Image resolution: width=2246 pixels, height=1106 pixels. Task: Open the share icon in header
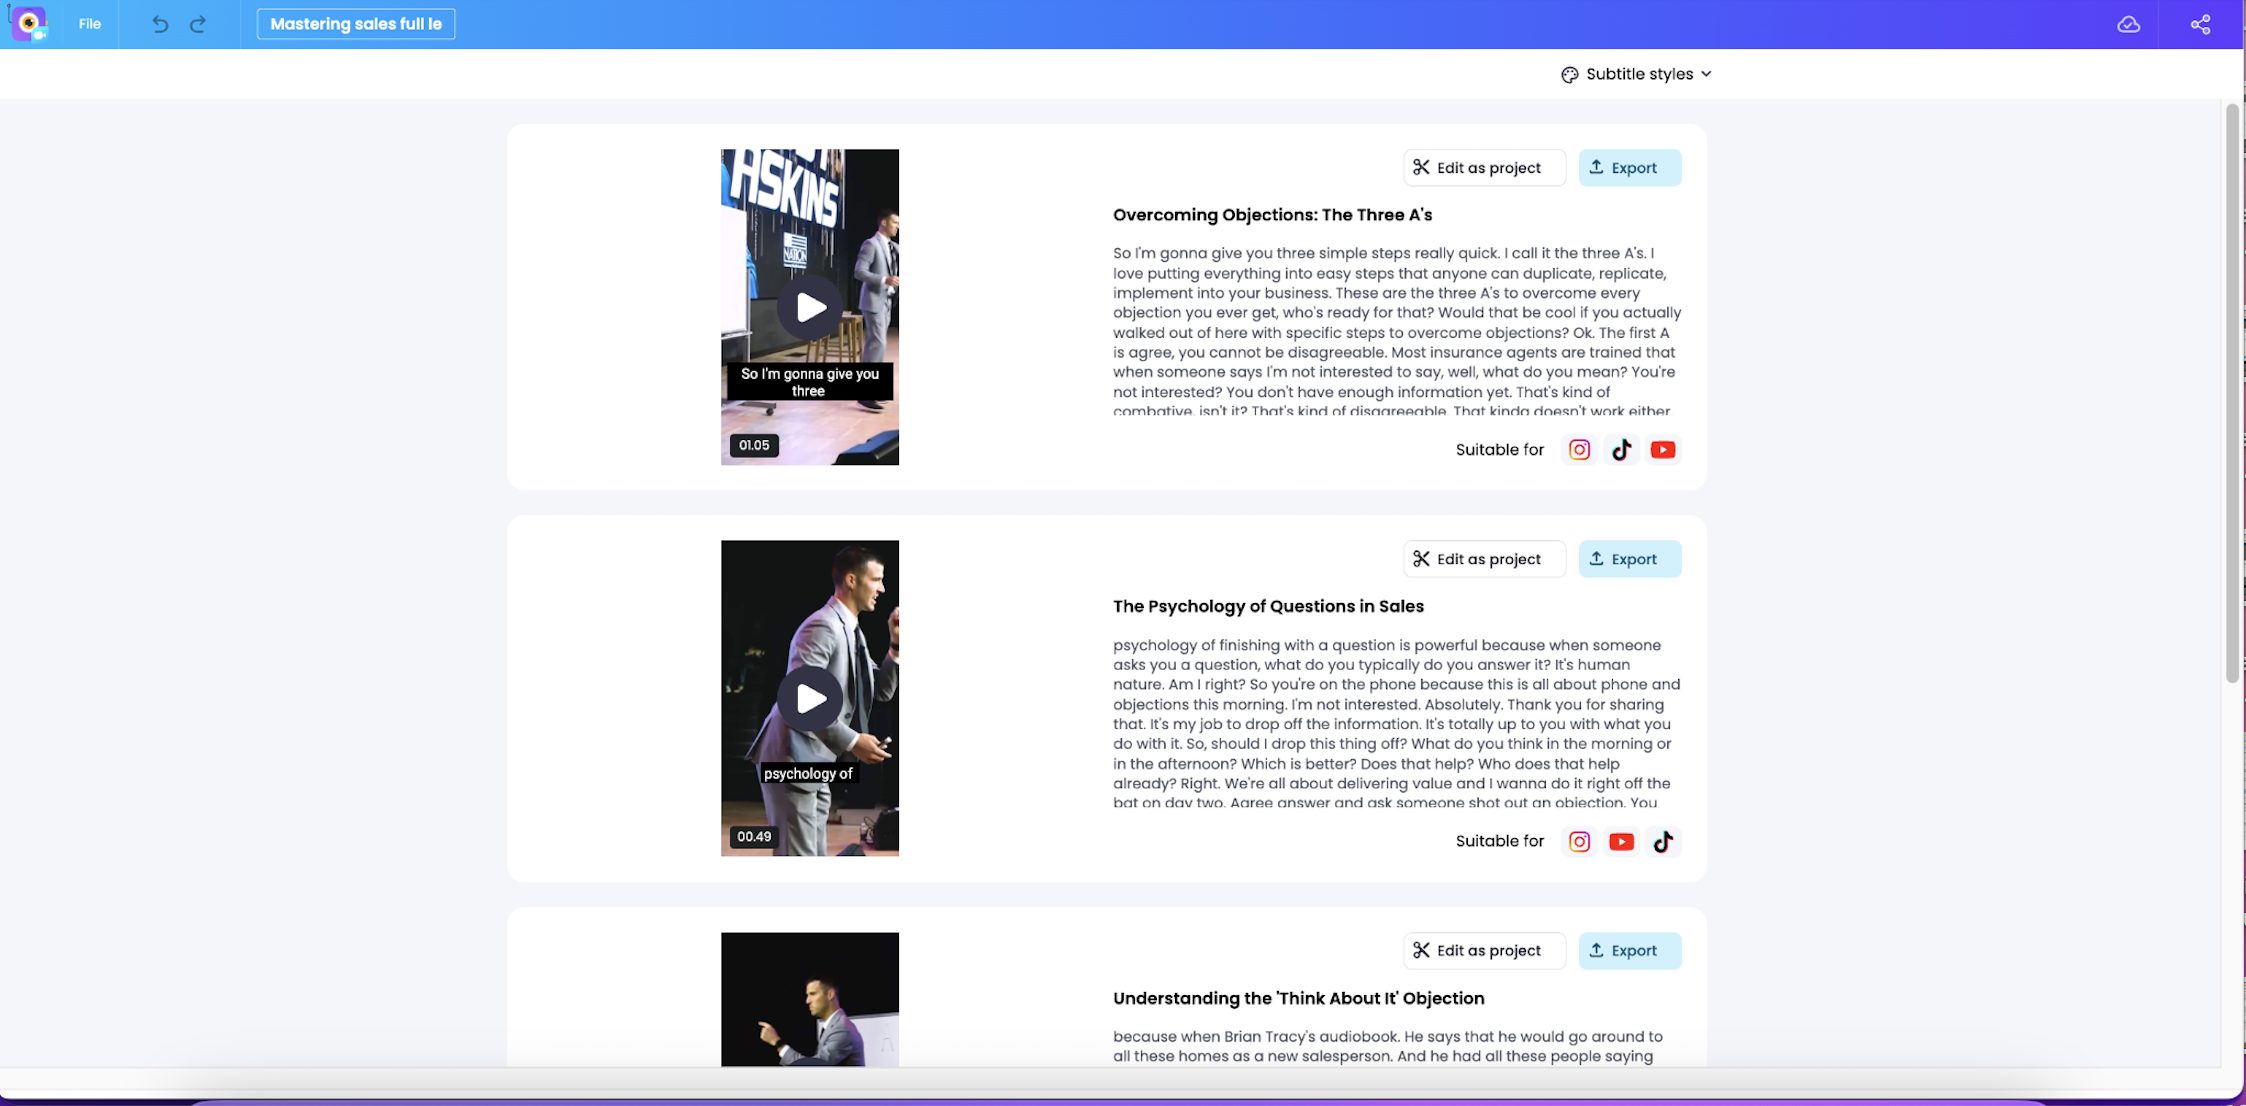tap(2200, 24)
